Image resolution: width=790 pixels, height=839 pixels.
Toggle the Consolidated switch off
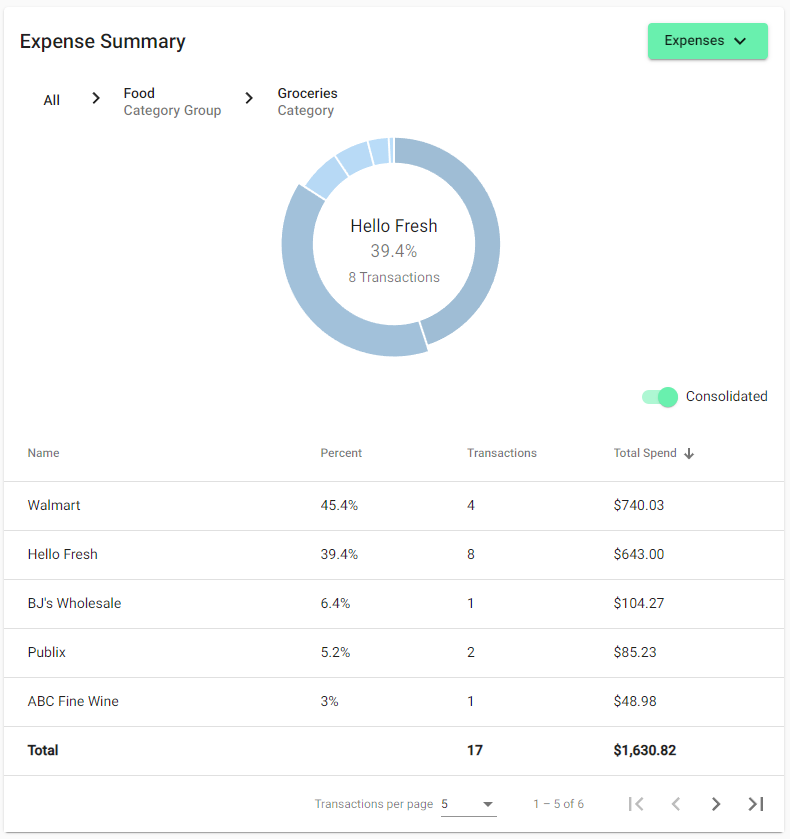point(659,397)
